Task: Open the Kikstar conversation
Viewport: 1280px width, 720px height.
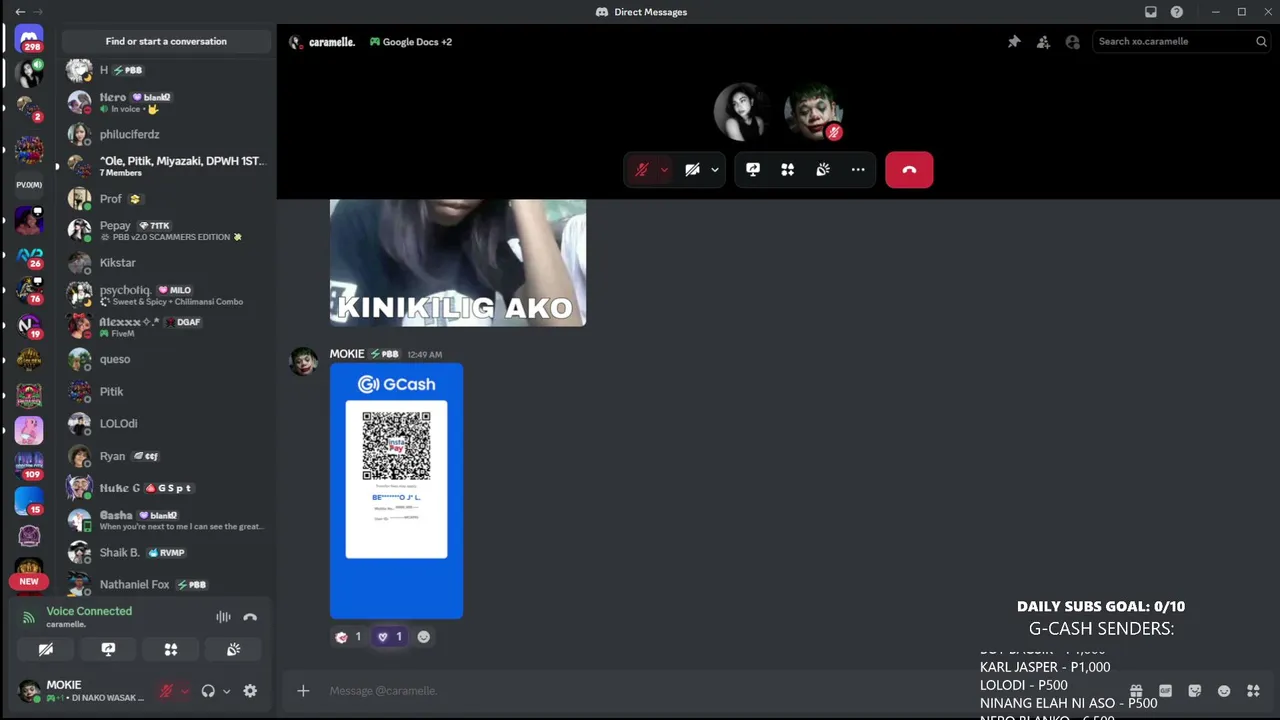Action: point(166,263)
